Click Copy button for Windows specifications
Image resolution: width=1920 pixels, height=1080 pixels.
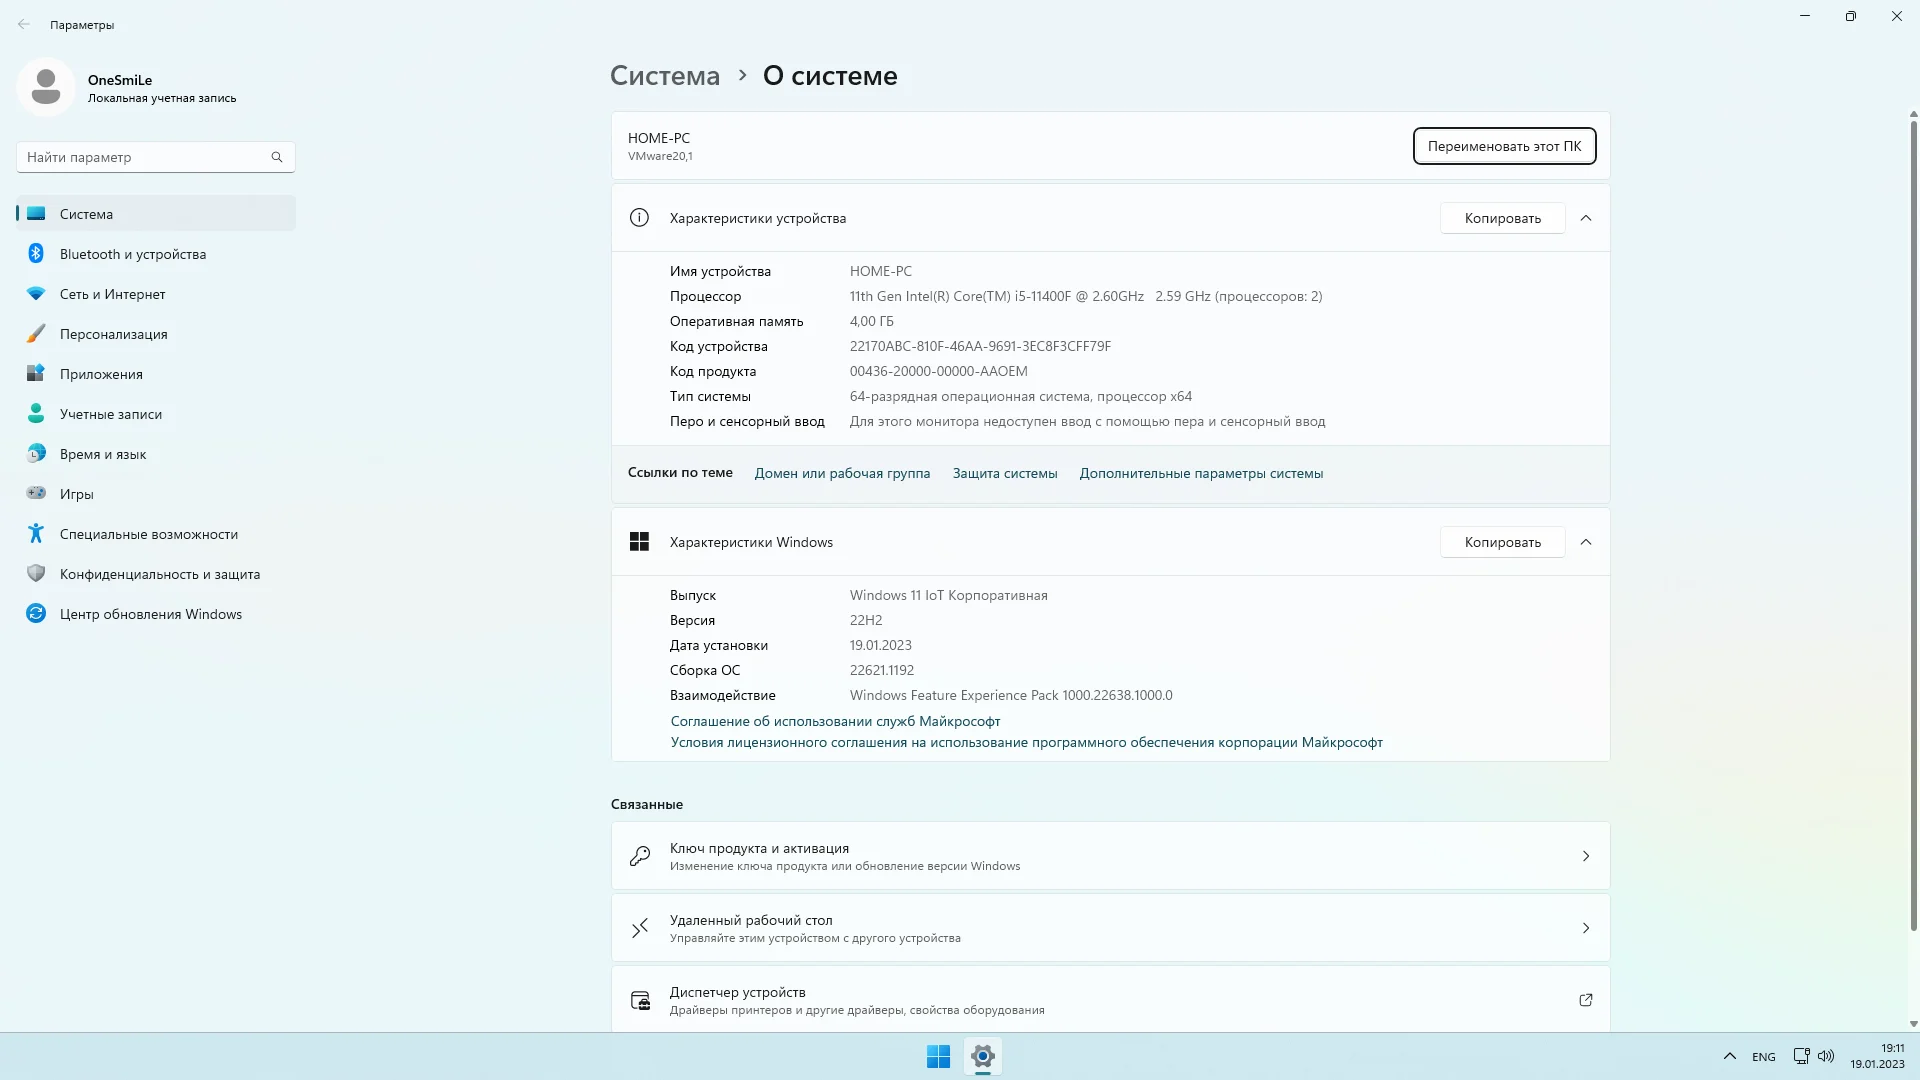[x=1502, y=542]
